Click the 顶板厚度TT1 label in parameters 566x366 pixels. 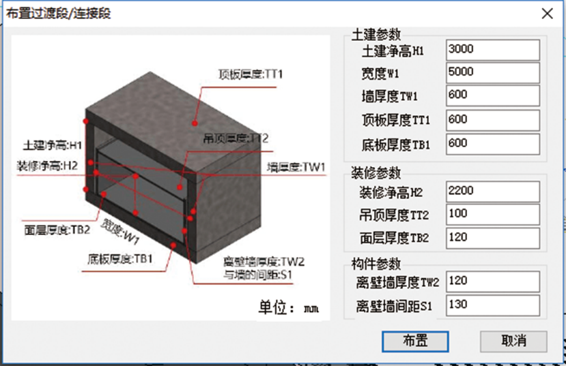coord(396,120)
